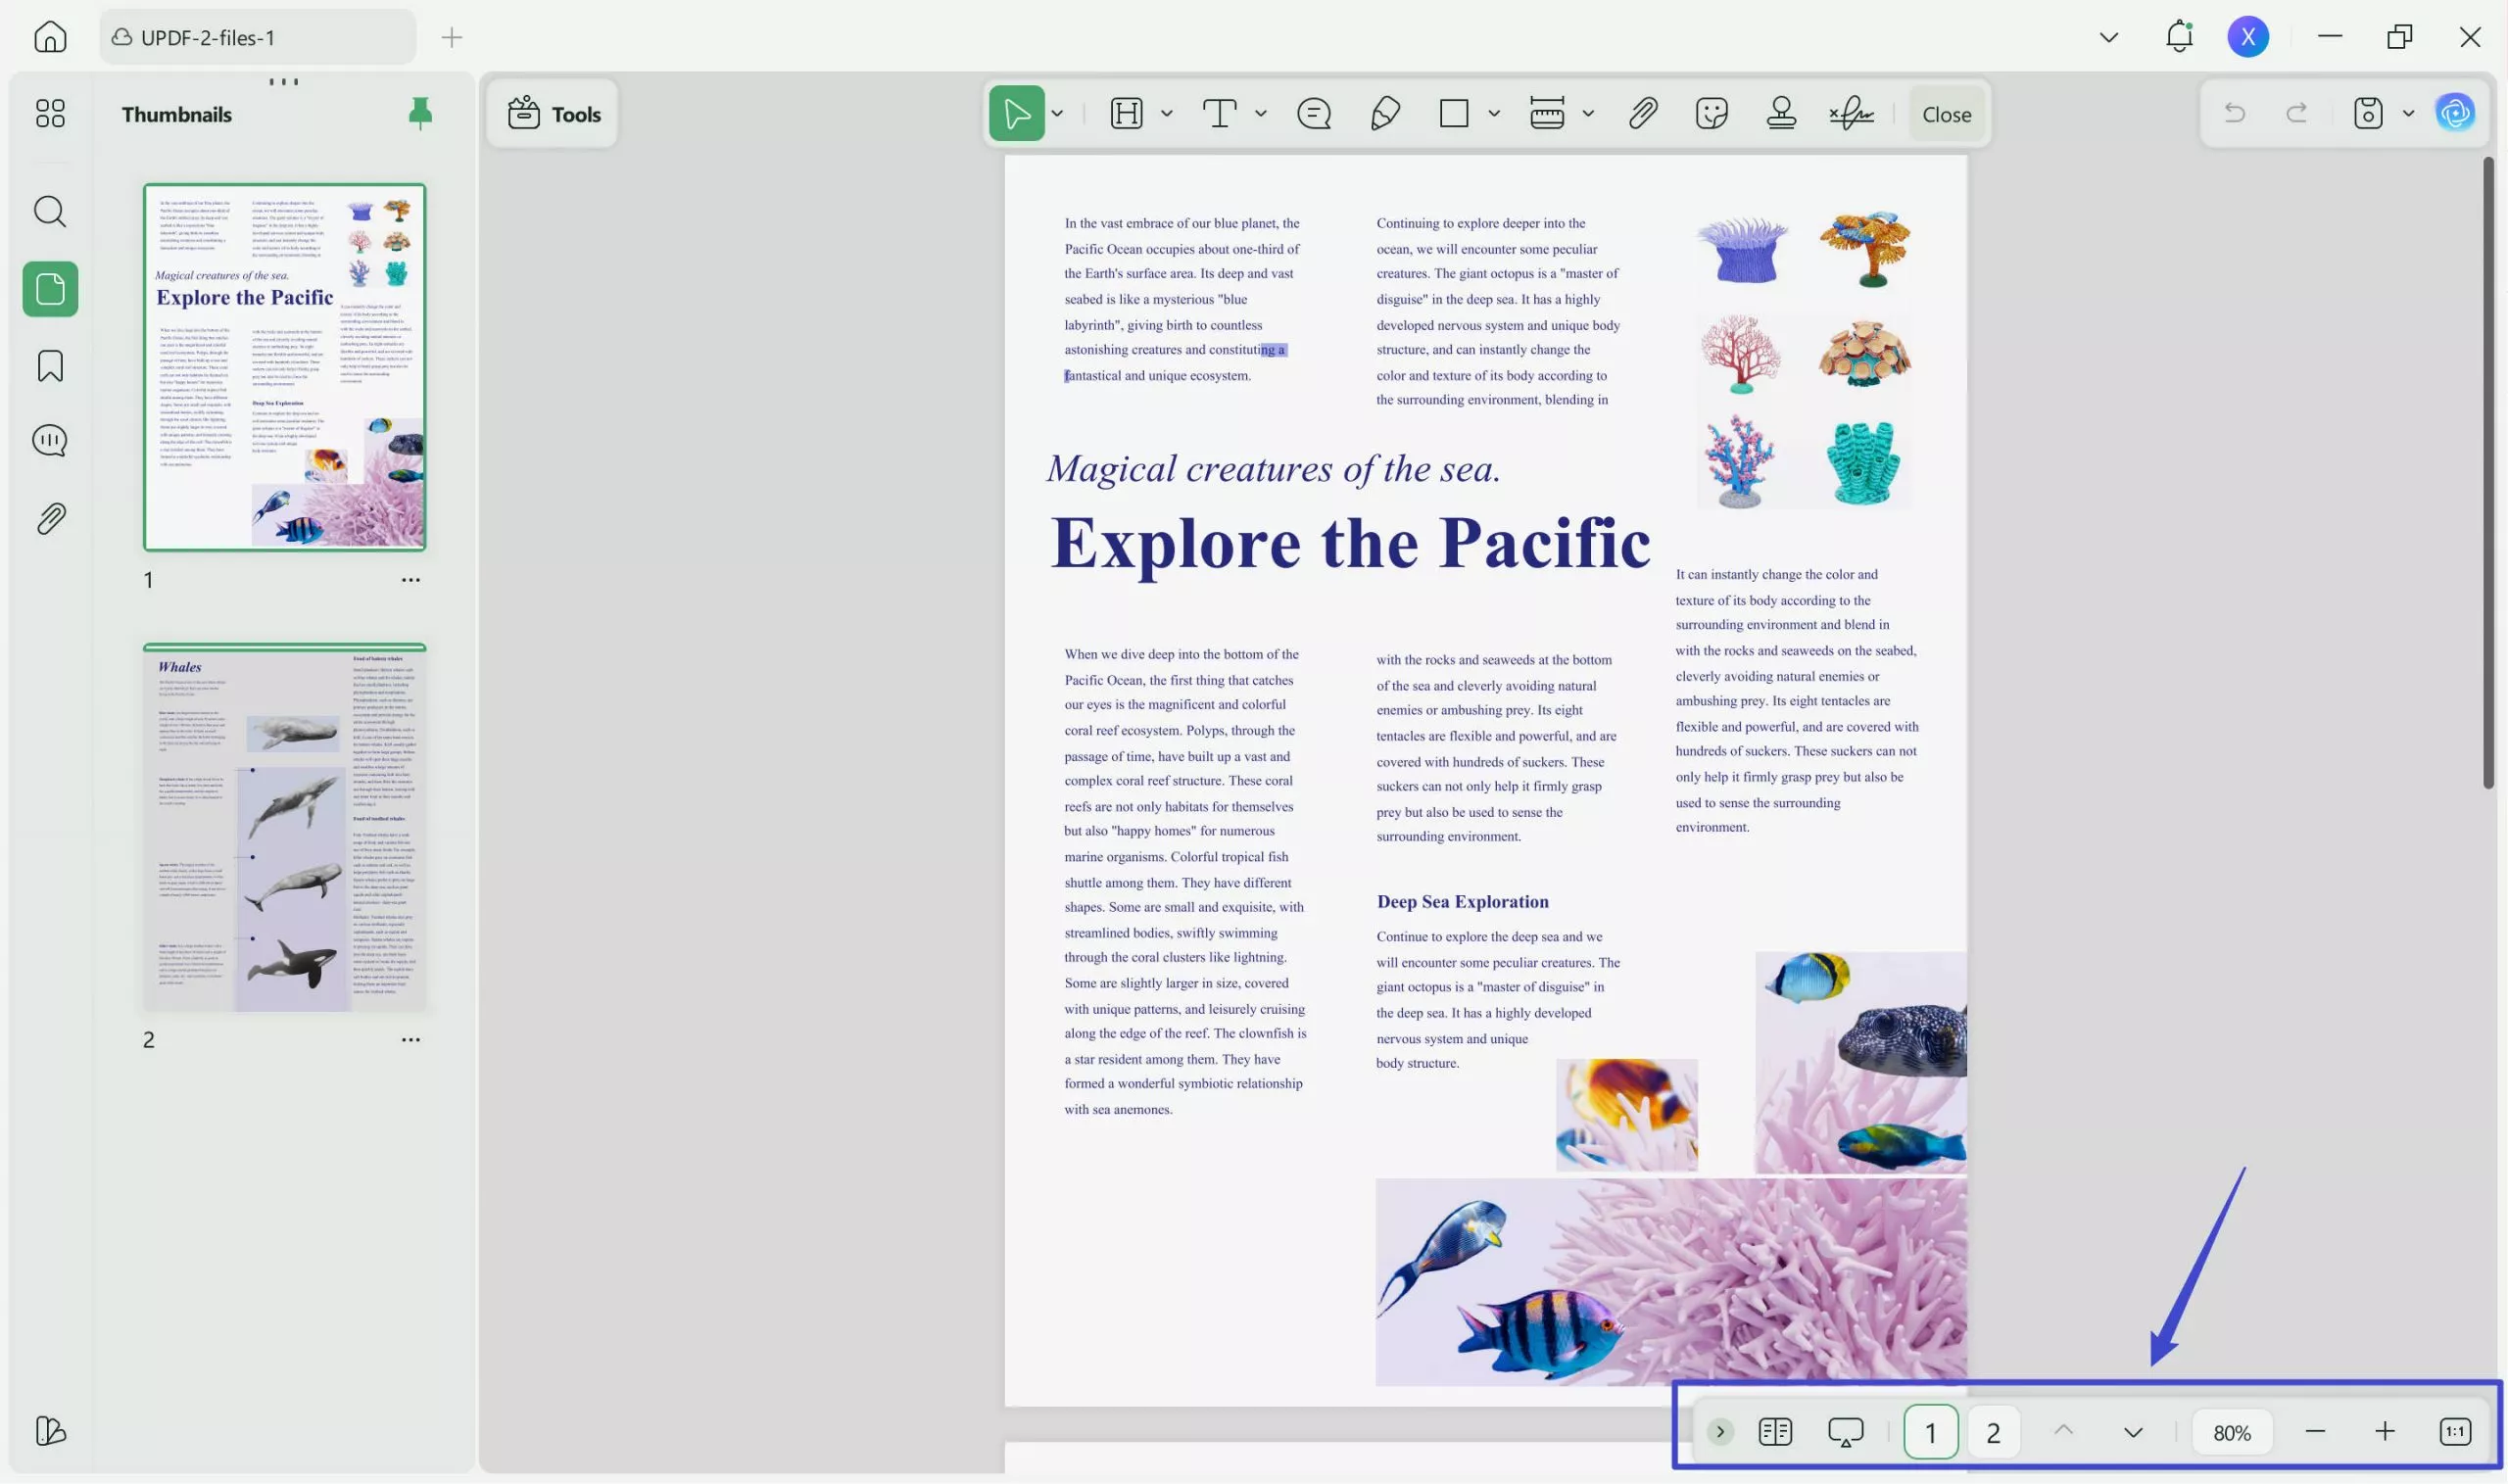Open the attach file paperclip in toolbar
Image resolution: width=2508 pixels, height=1484 pixels.
pyautogui.click(x=1642, y=114)
